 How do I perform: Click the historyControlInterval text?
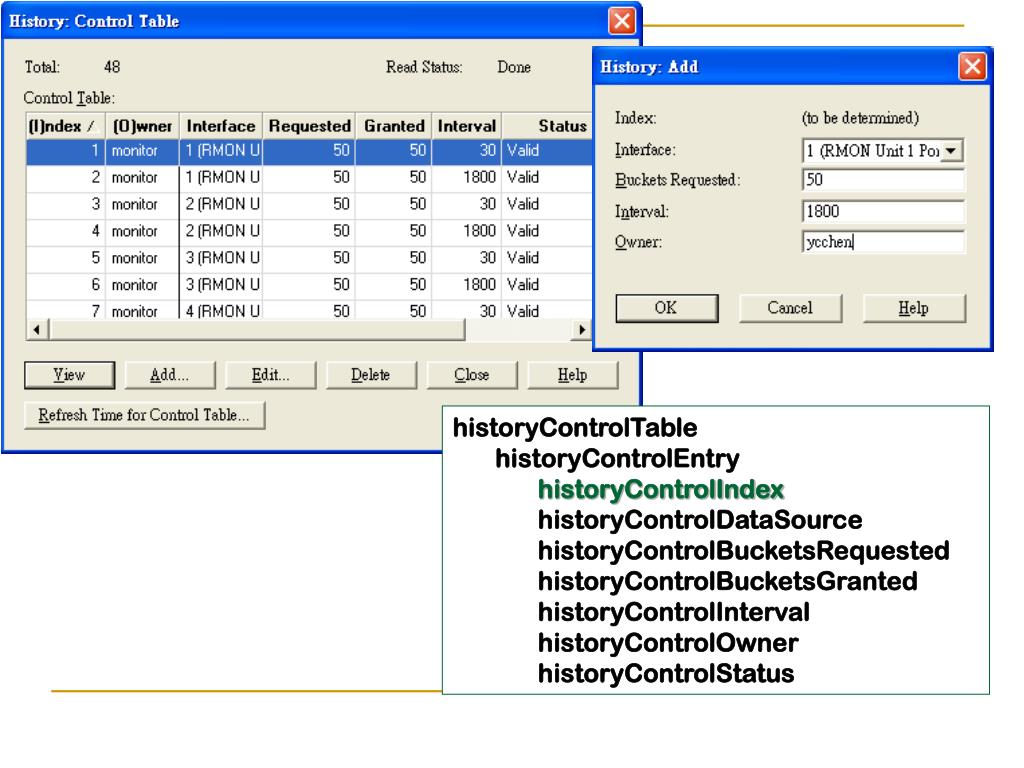point(673,613)
